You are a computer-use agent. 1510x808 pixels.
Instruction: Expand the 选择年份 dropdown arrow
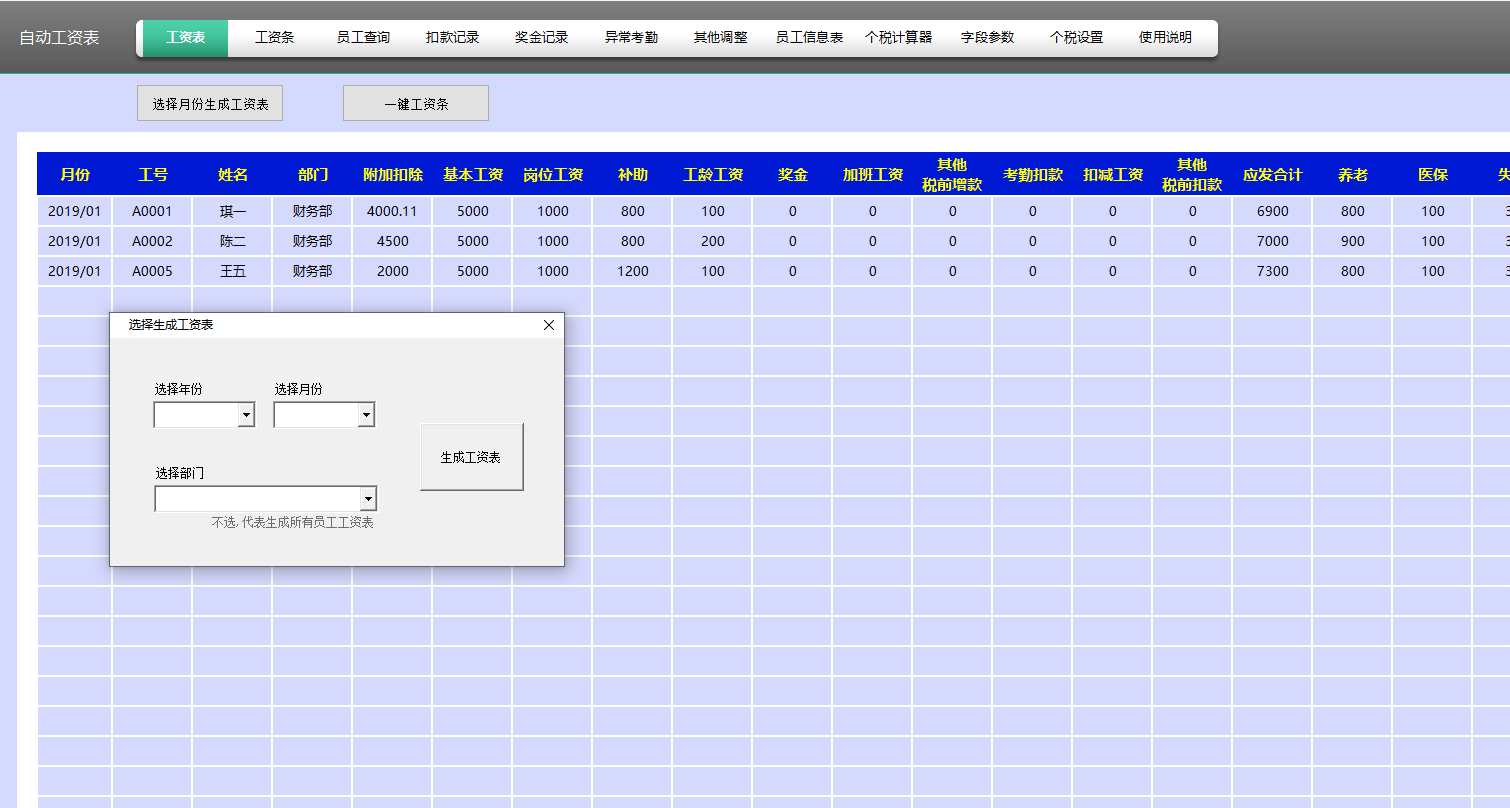(246, 415)
